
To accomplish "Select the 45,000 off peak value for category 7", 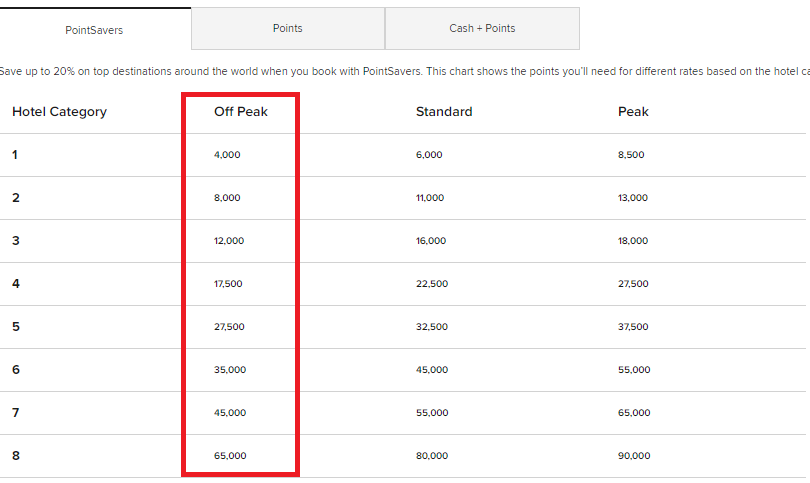I will pos(230,412).
